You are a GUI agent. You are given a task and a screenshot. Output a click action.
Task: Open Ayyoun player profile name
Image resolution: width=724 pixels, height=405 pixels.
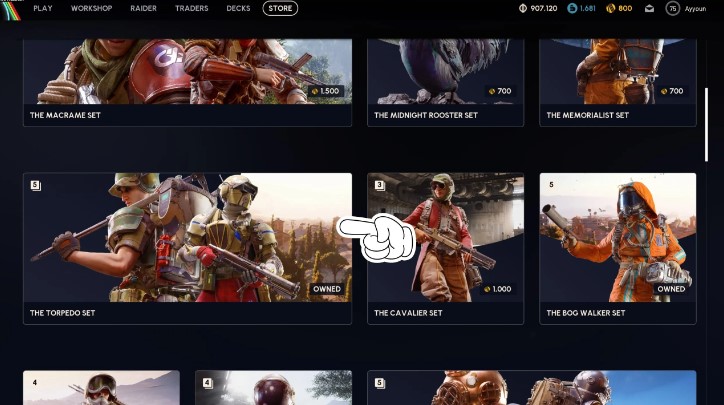click(x=695, y=8)
